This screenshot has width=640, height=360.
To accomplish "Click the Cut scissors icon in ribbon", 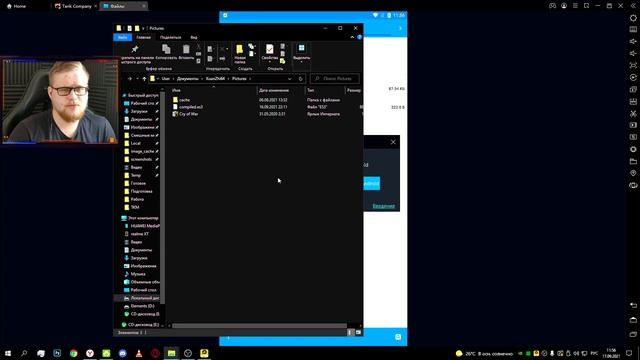I will [x=198, y=47].
